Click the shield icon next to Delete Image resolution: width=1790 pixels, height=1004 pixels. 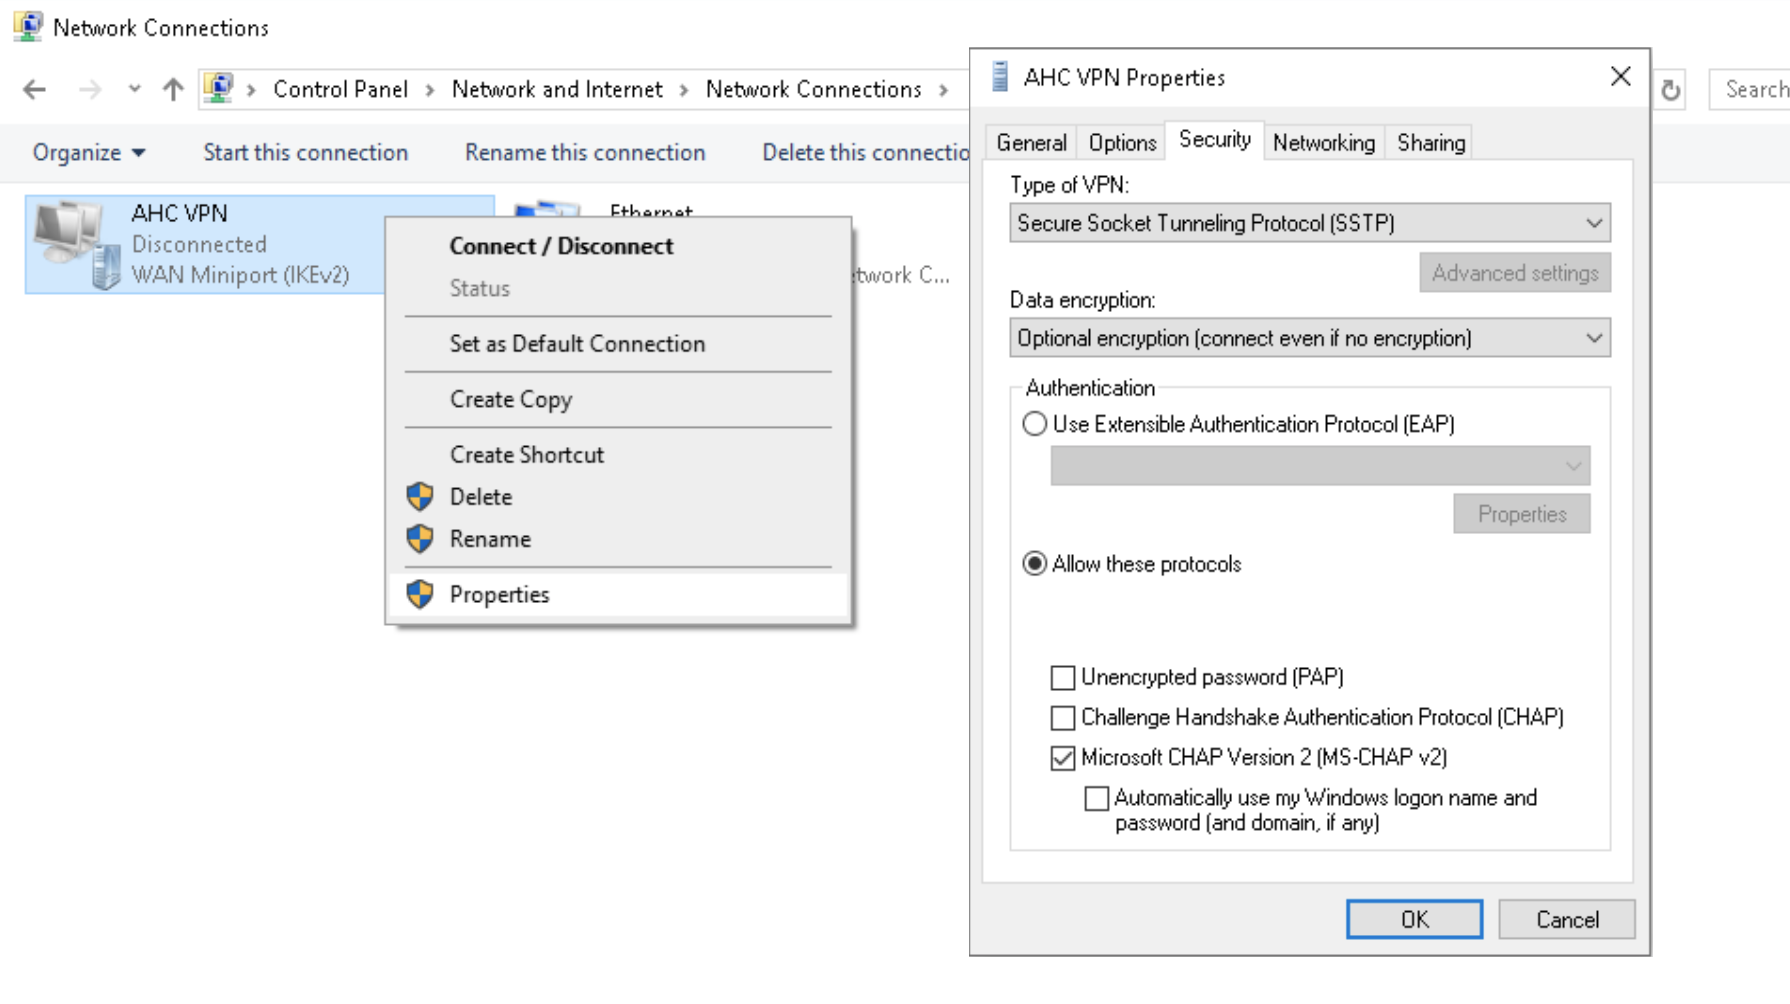[420, 497]
